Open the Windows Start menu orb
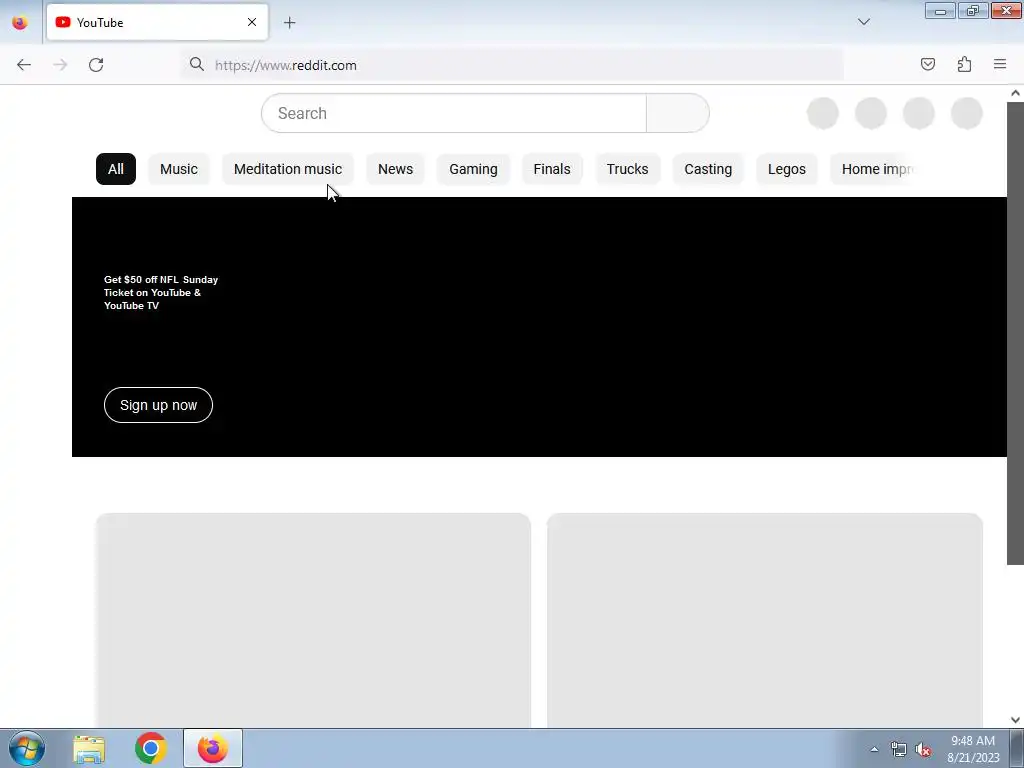This screenshot has width=1024, height=768. 27,748
